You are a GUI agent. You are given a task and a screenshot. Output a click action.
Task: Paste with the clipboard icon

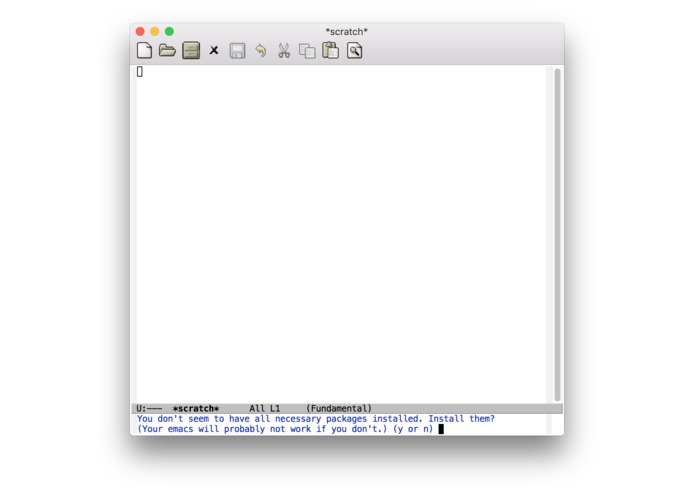coord(330,50)
